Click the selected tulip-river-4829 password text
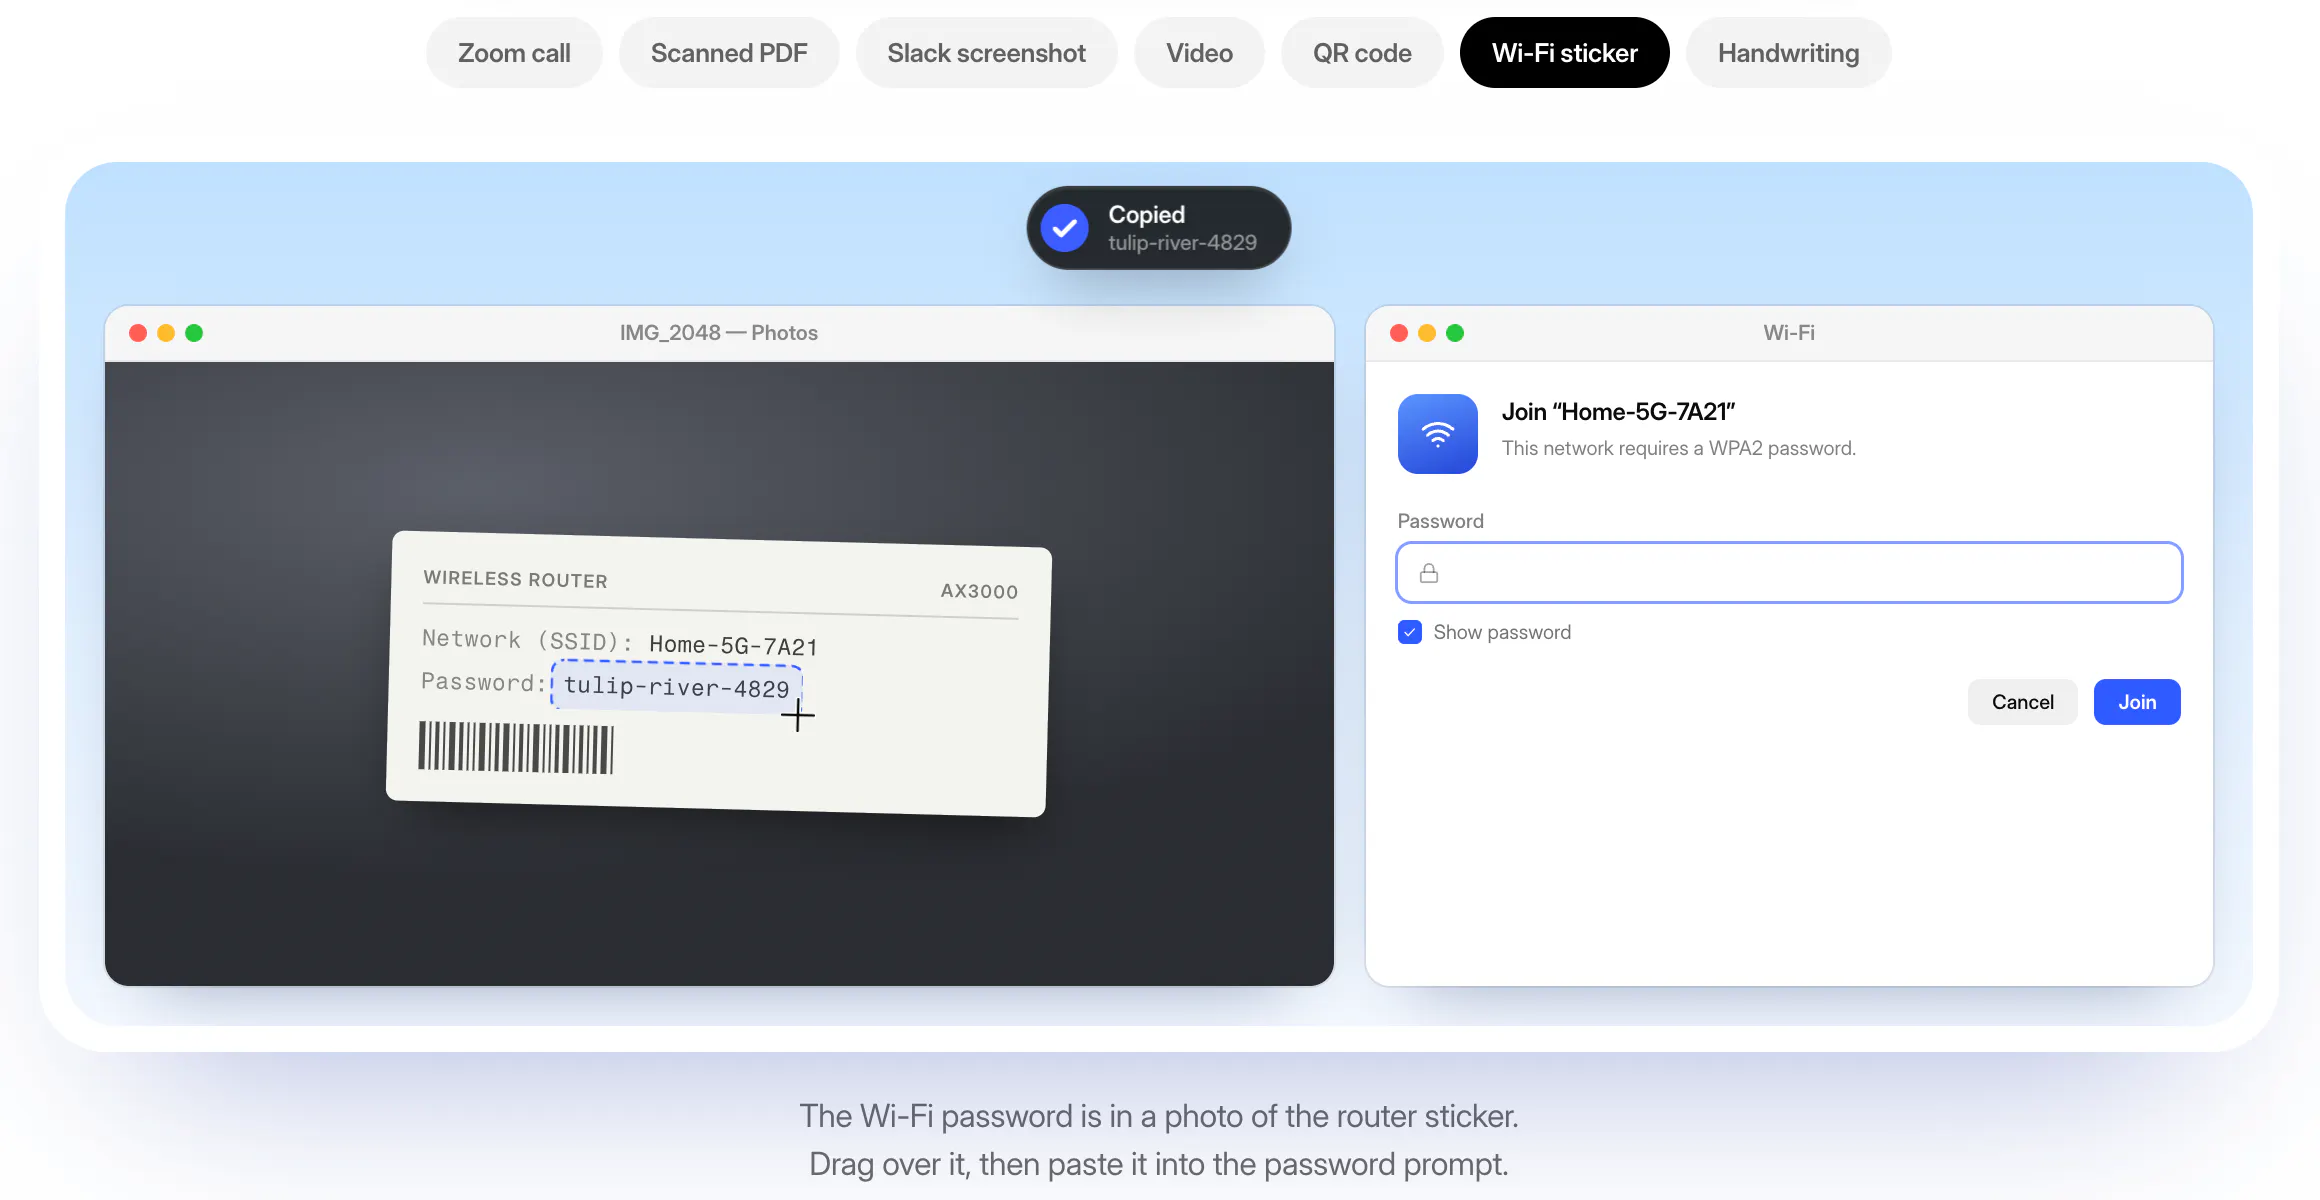Image resolution: width=2320 pixels, height=1200 pixels. pyautogui.click(x=676, y=687)
